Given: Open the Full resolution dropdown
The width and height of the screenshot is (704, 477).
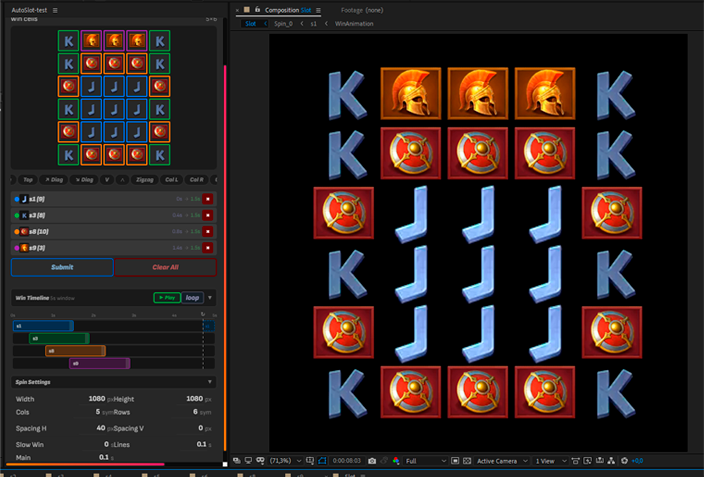Looking at the screenshot, I should pos(425,461).
